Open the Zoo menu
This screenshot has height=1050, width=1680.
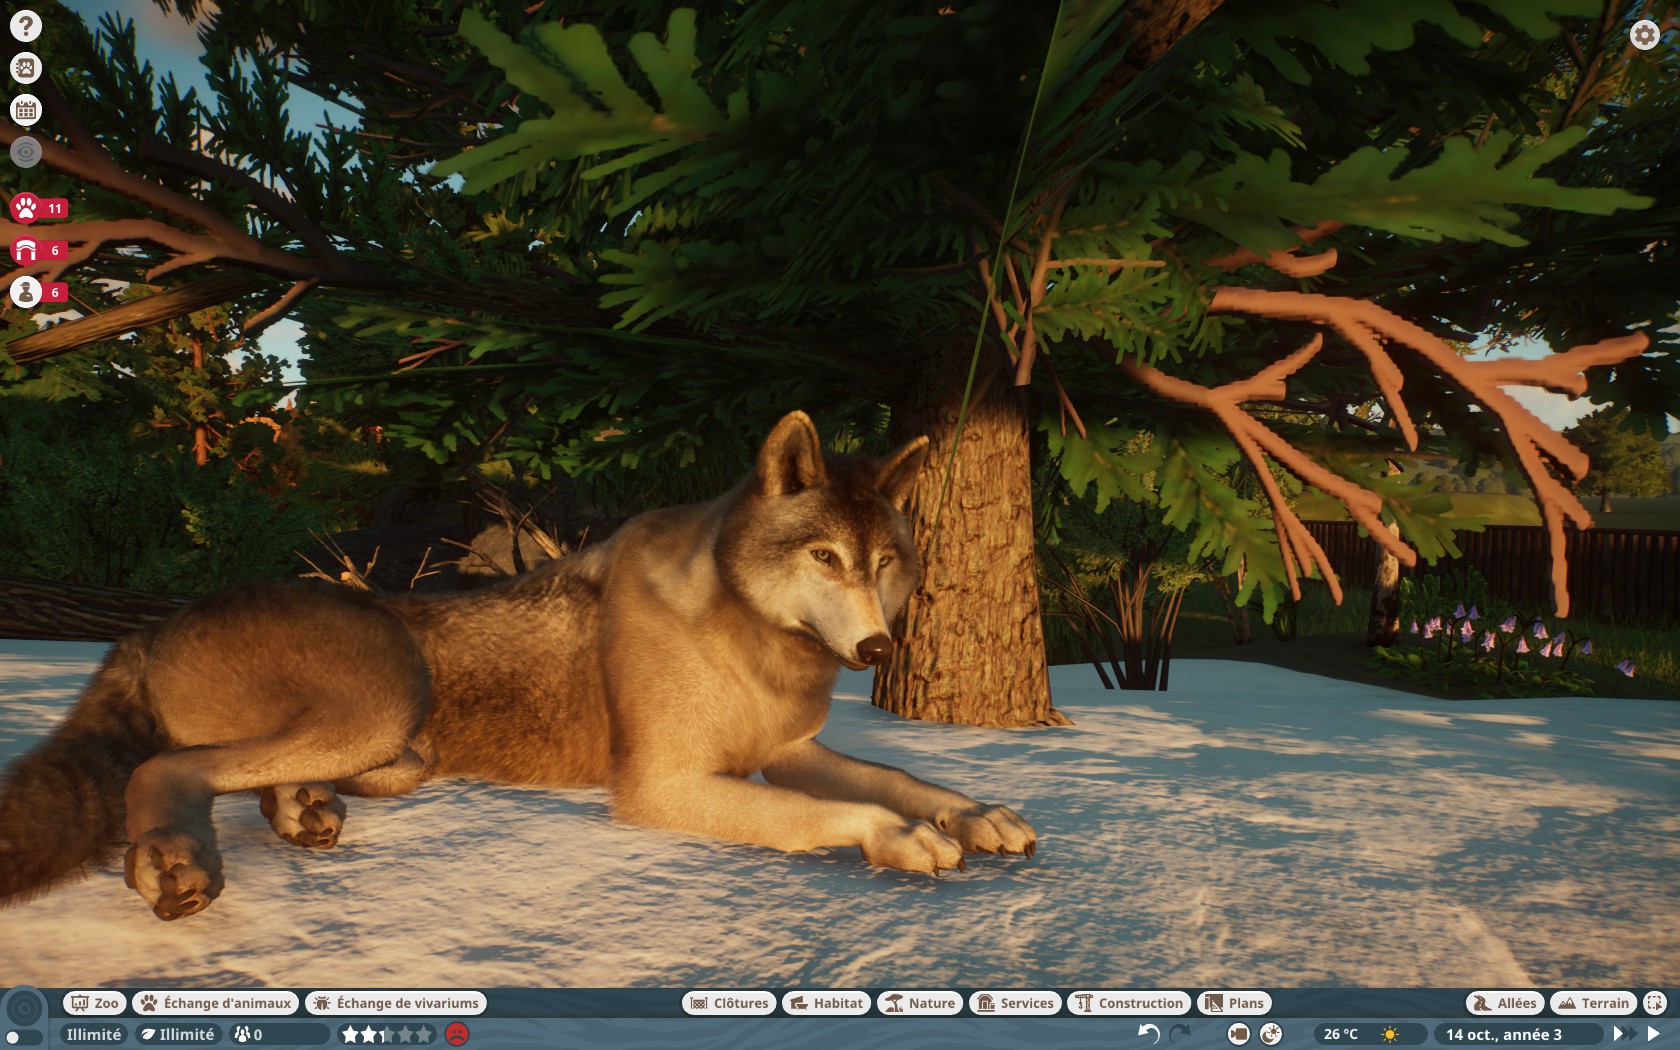pyautogui.click(x=95, y=1003)
